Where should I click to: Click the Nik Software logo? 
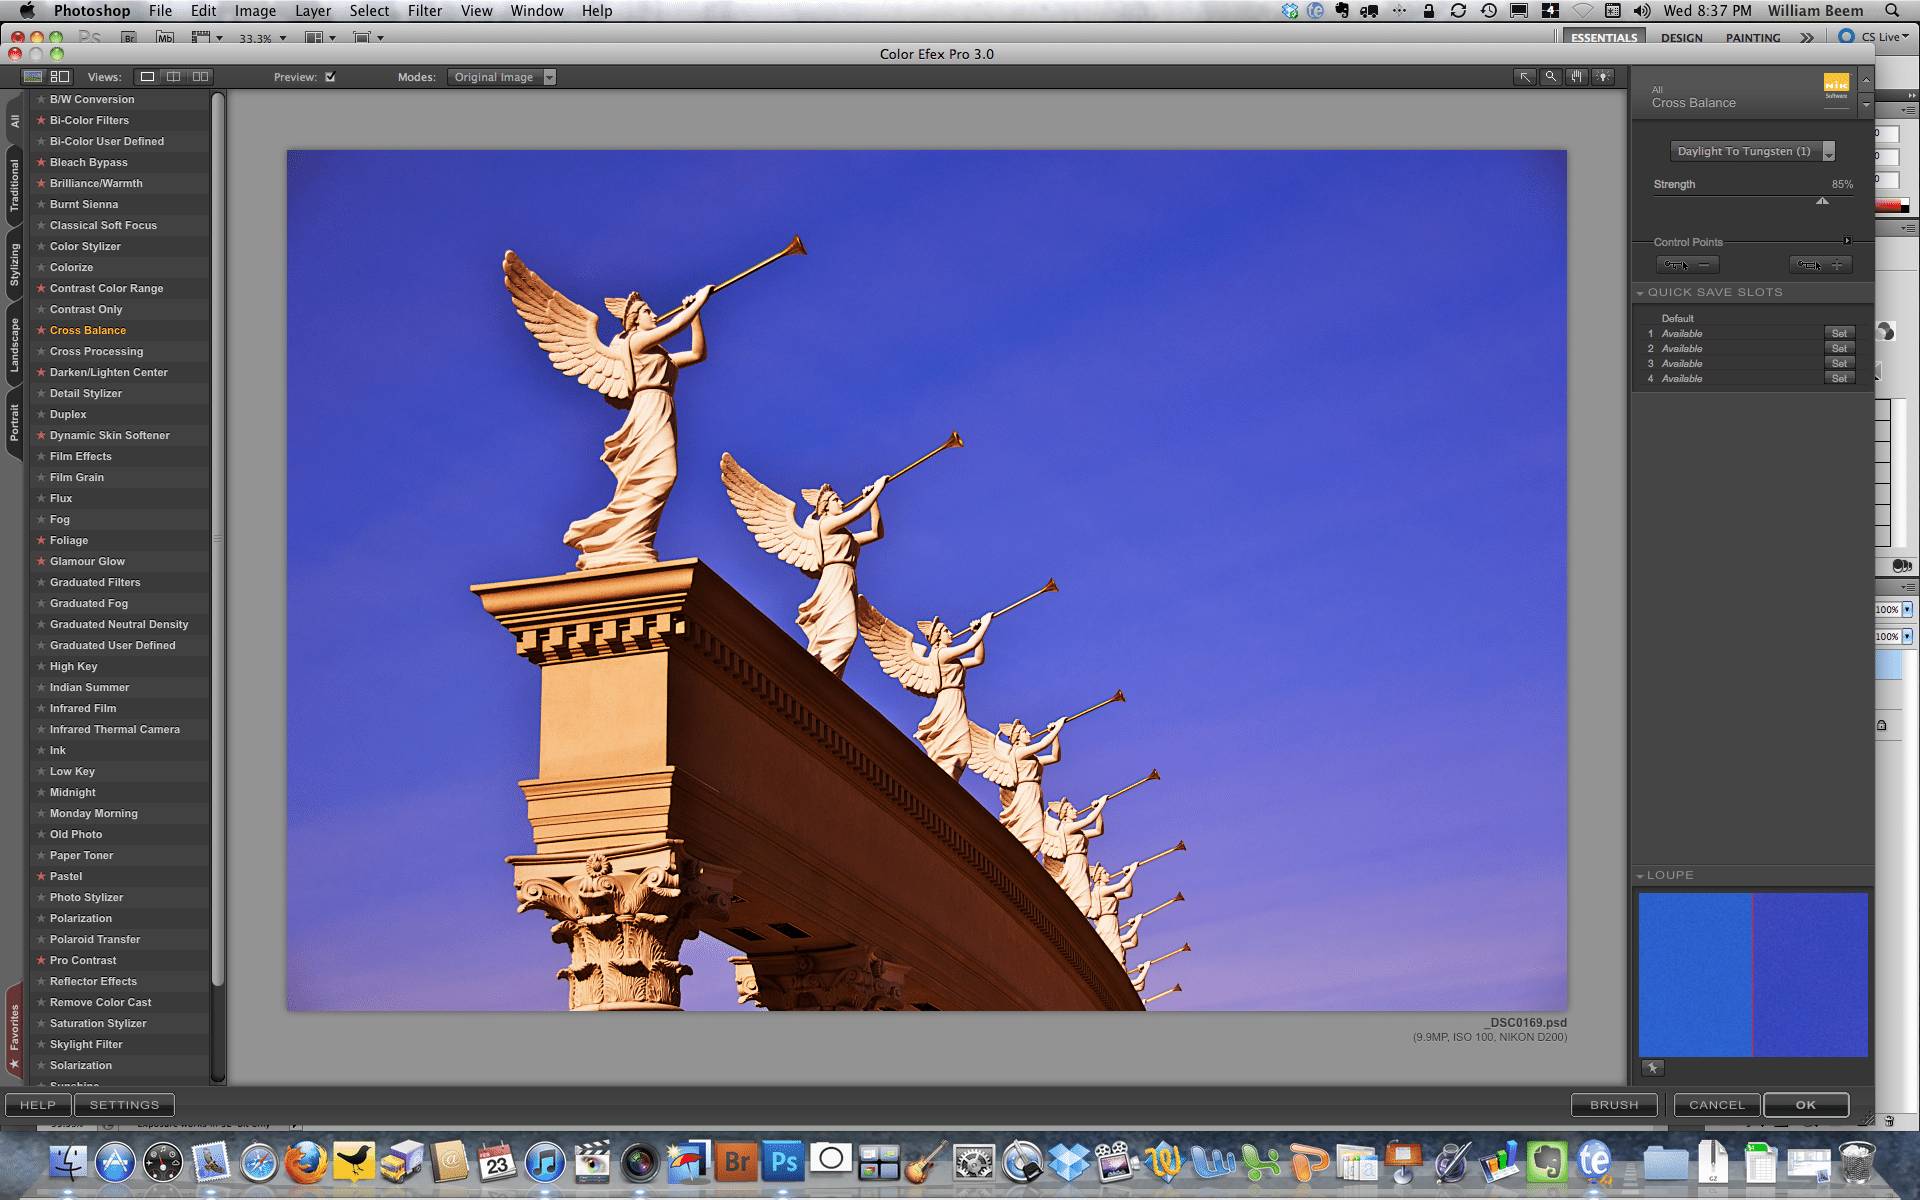pos(1836,86)
